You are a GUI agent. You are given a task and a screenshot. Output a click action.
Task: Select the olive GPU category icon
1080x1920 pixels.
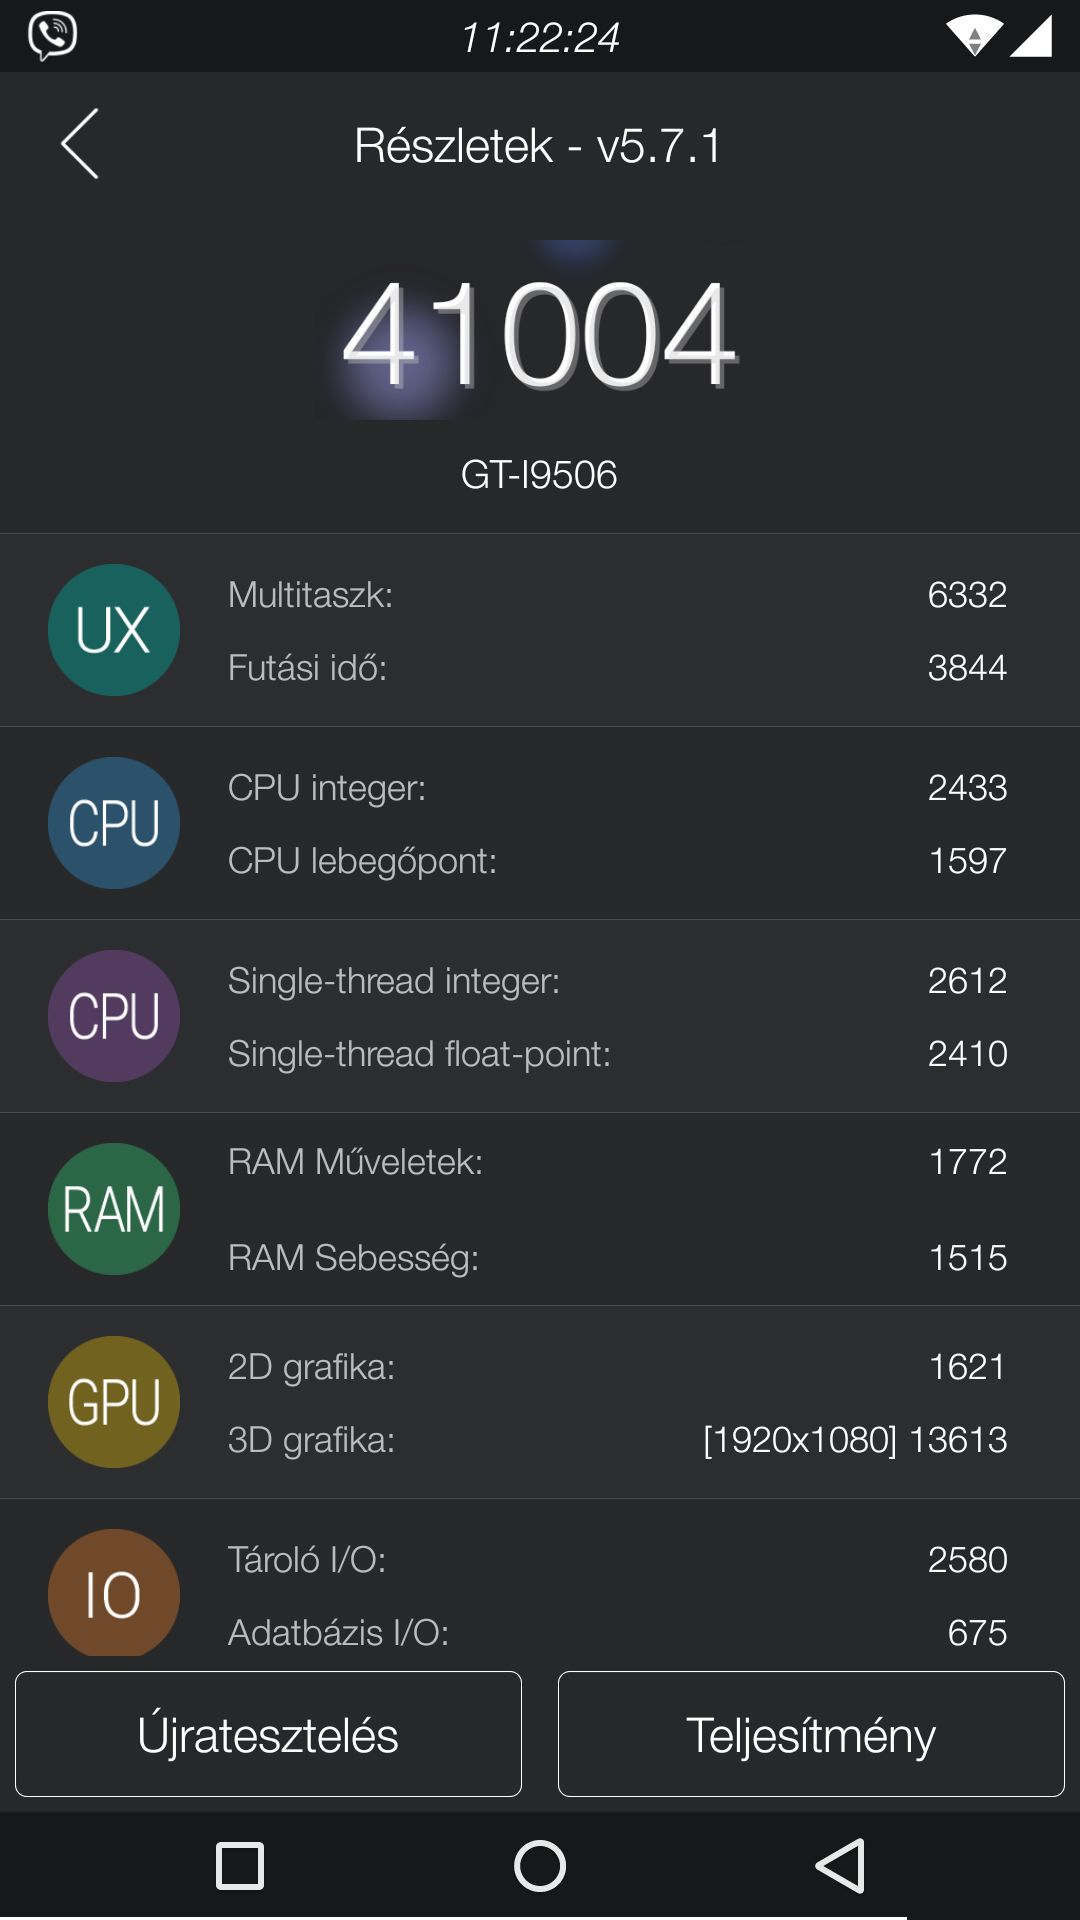pos(114,1402)
